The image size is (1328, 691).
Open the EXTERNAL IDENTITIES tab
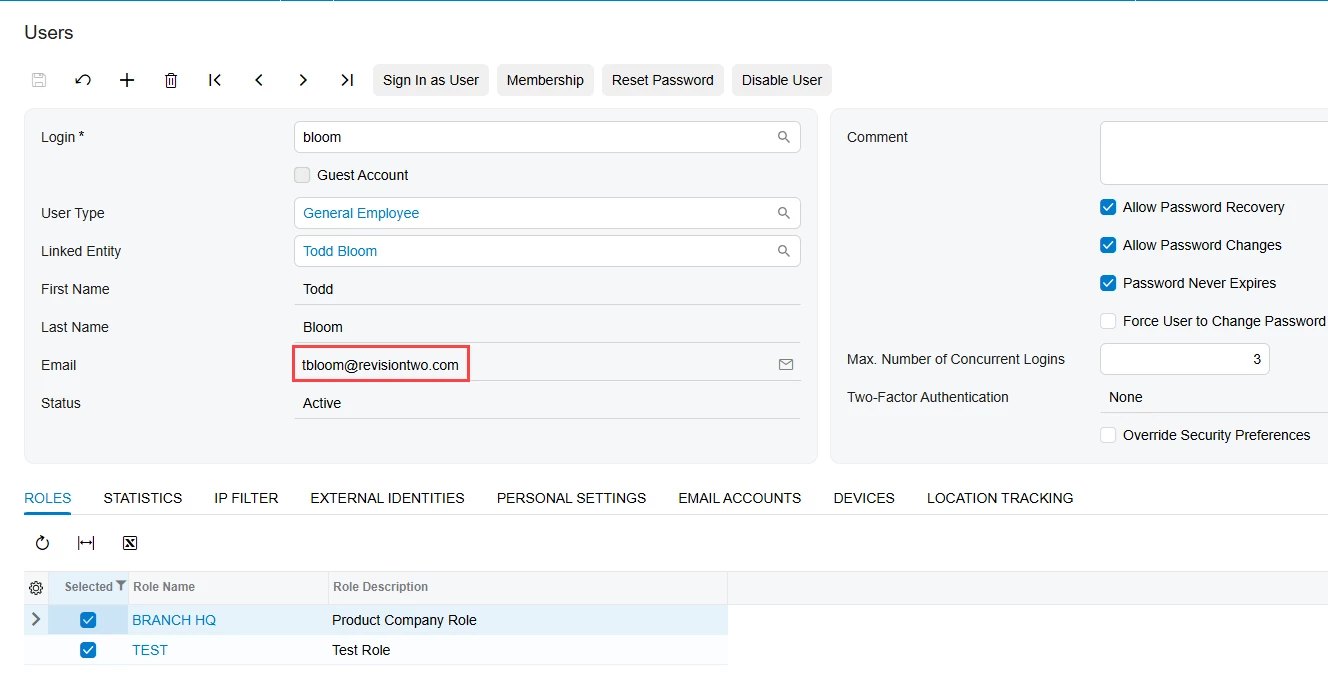pos(387,498)
